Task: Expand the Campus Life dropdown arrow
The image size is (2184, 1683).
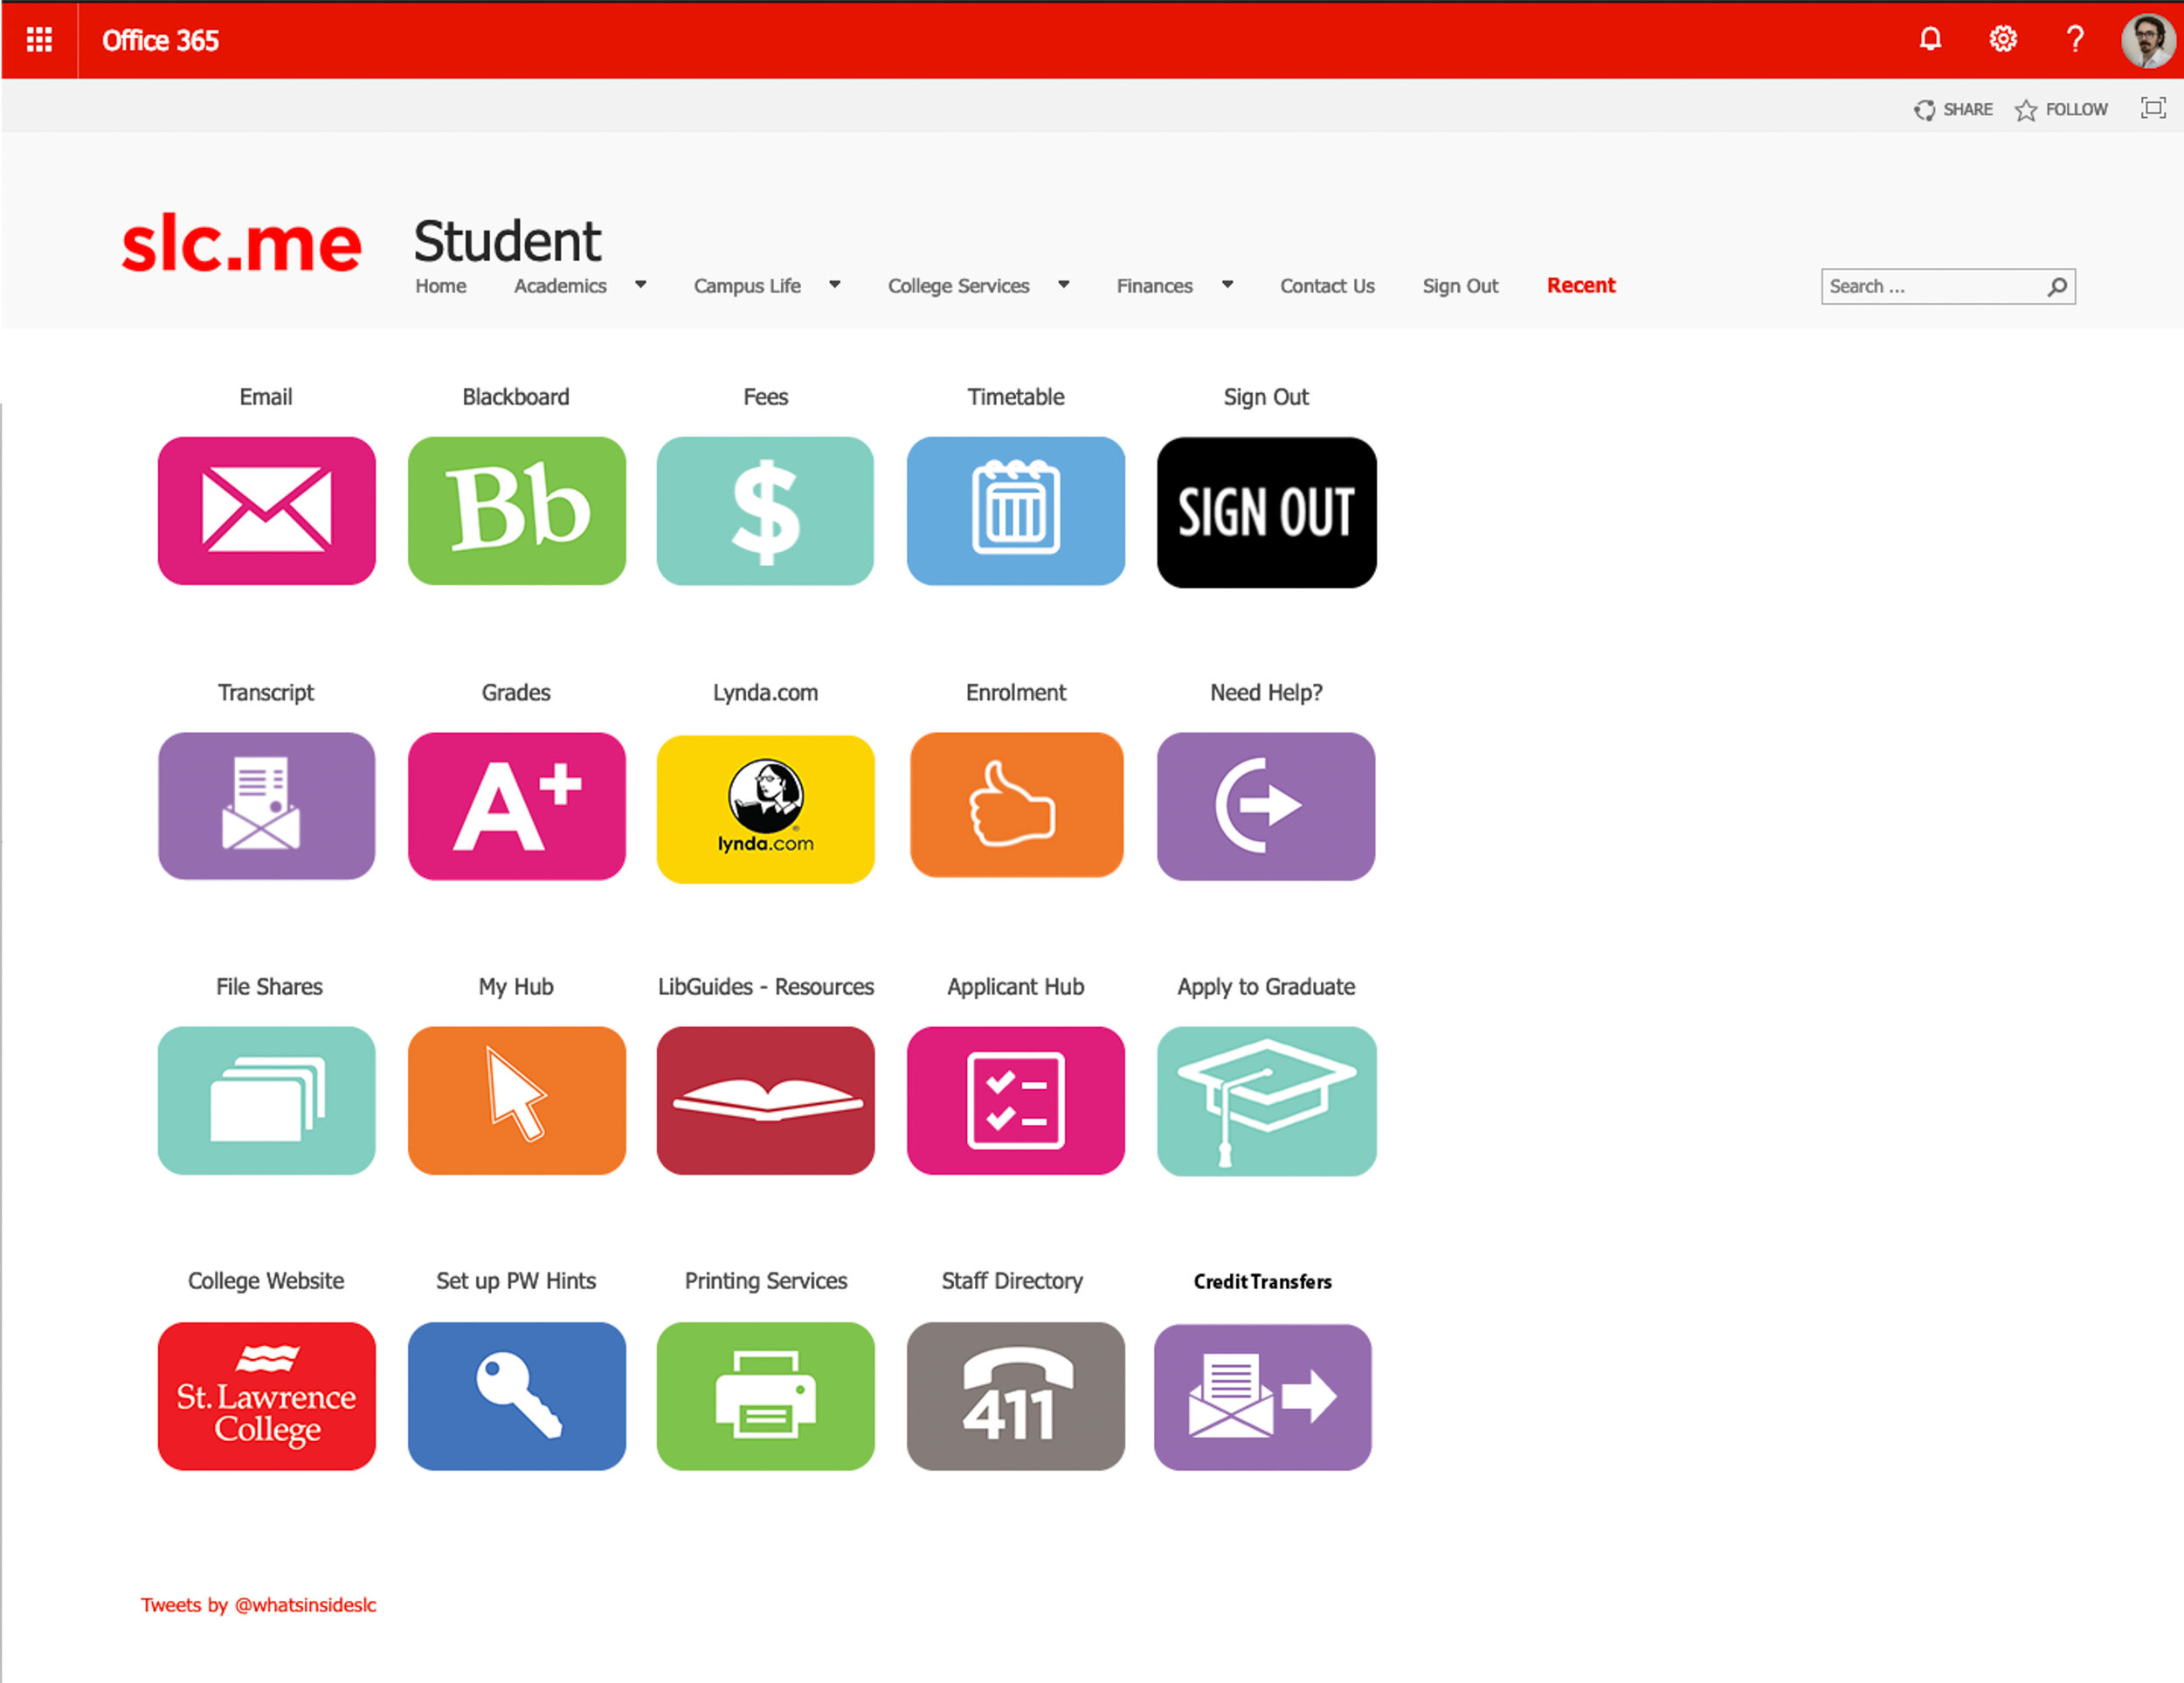Action: (x=834, y=285)
